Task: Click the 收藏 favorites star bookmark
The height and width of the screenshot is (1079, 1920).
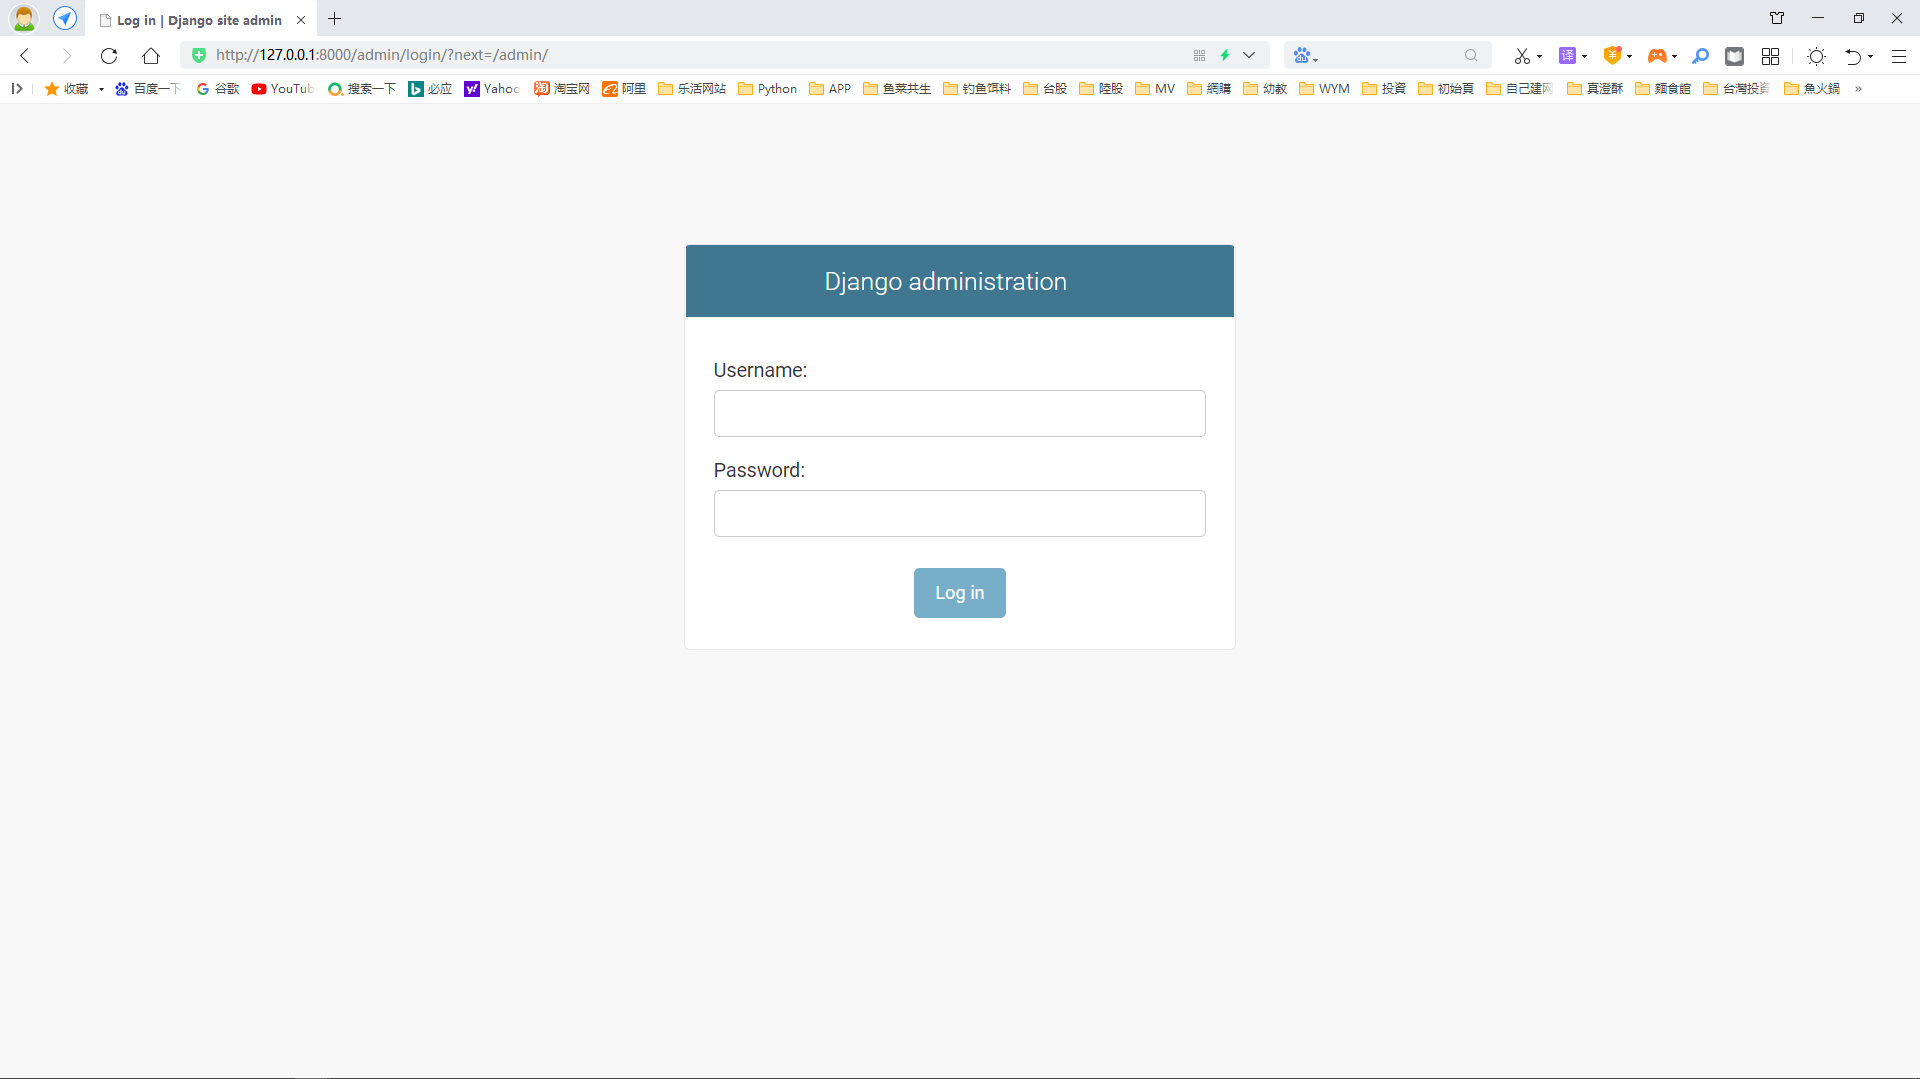Action: tap(66, 89)
